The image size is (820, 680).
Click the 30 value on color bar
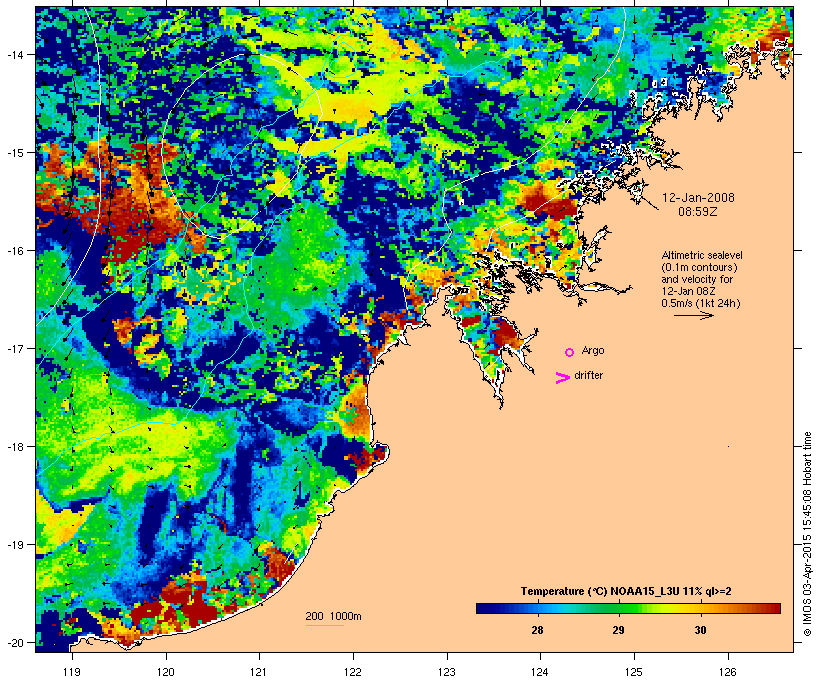700,630
